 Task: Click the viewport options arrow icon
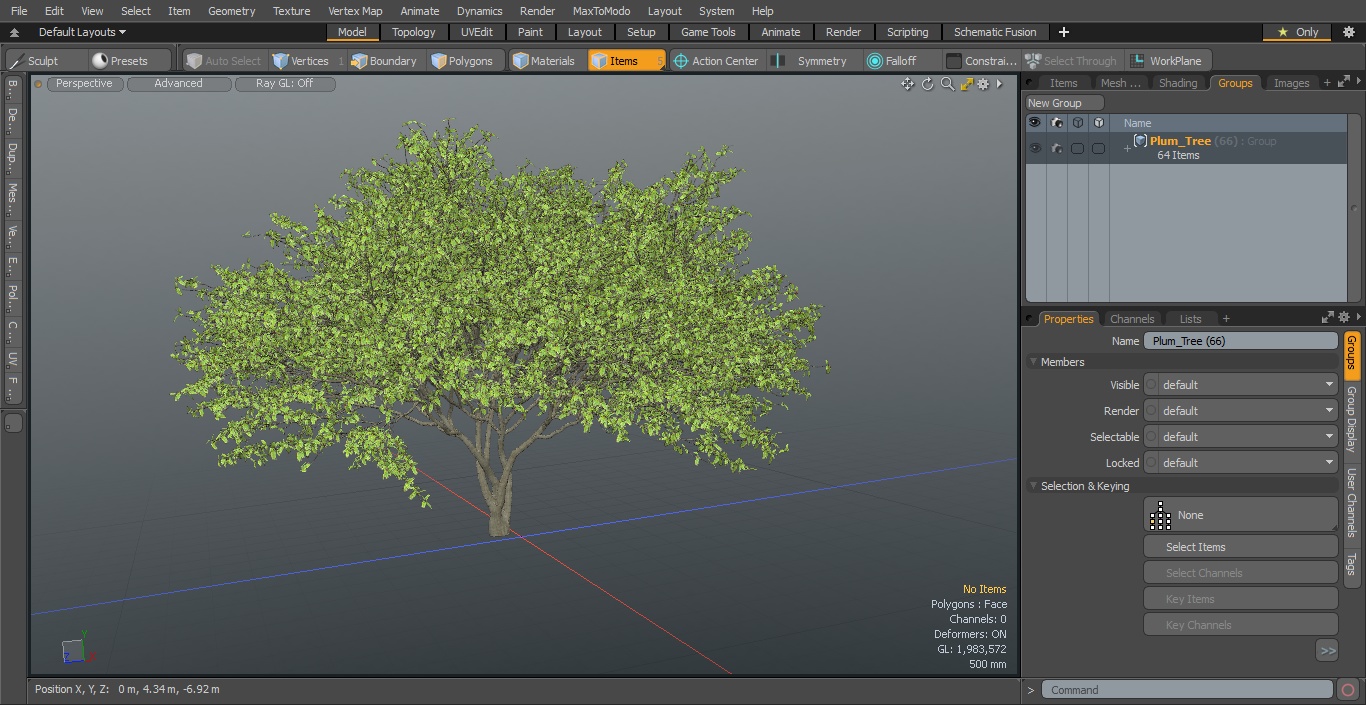click(999, 84)
